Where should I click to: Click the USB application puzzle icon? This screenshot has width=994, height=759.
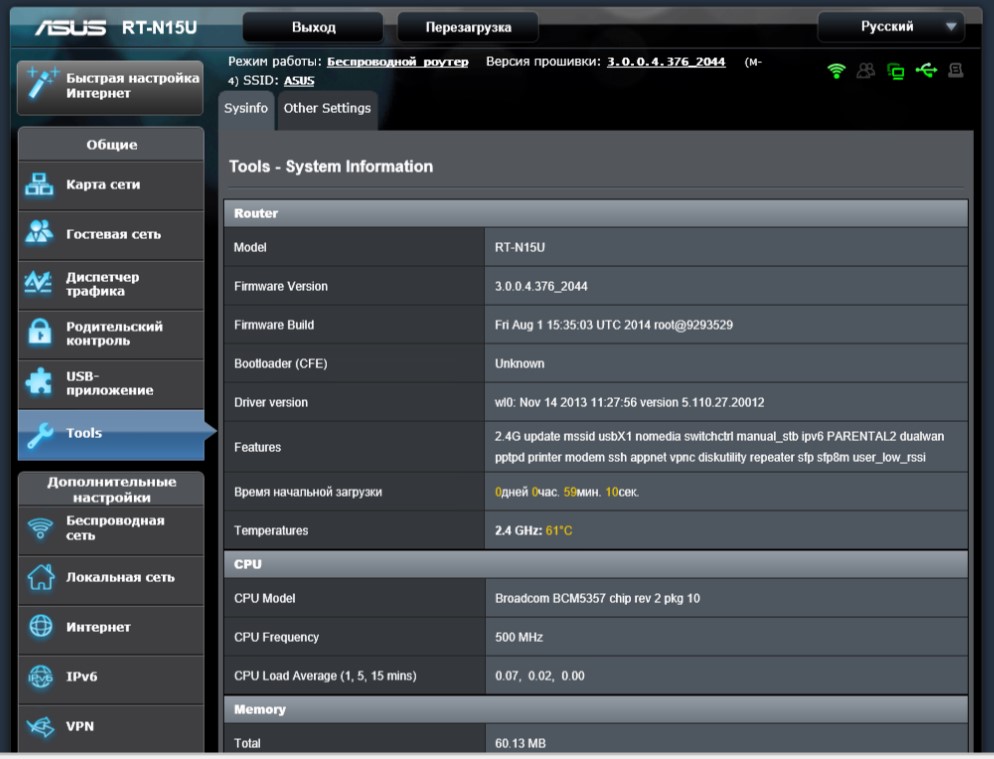pos(40,383)
